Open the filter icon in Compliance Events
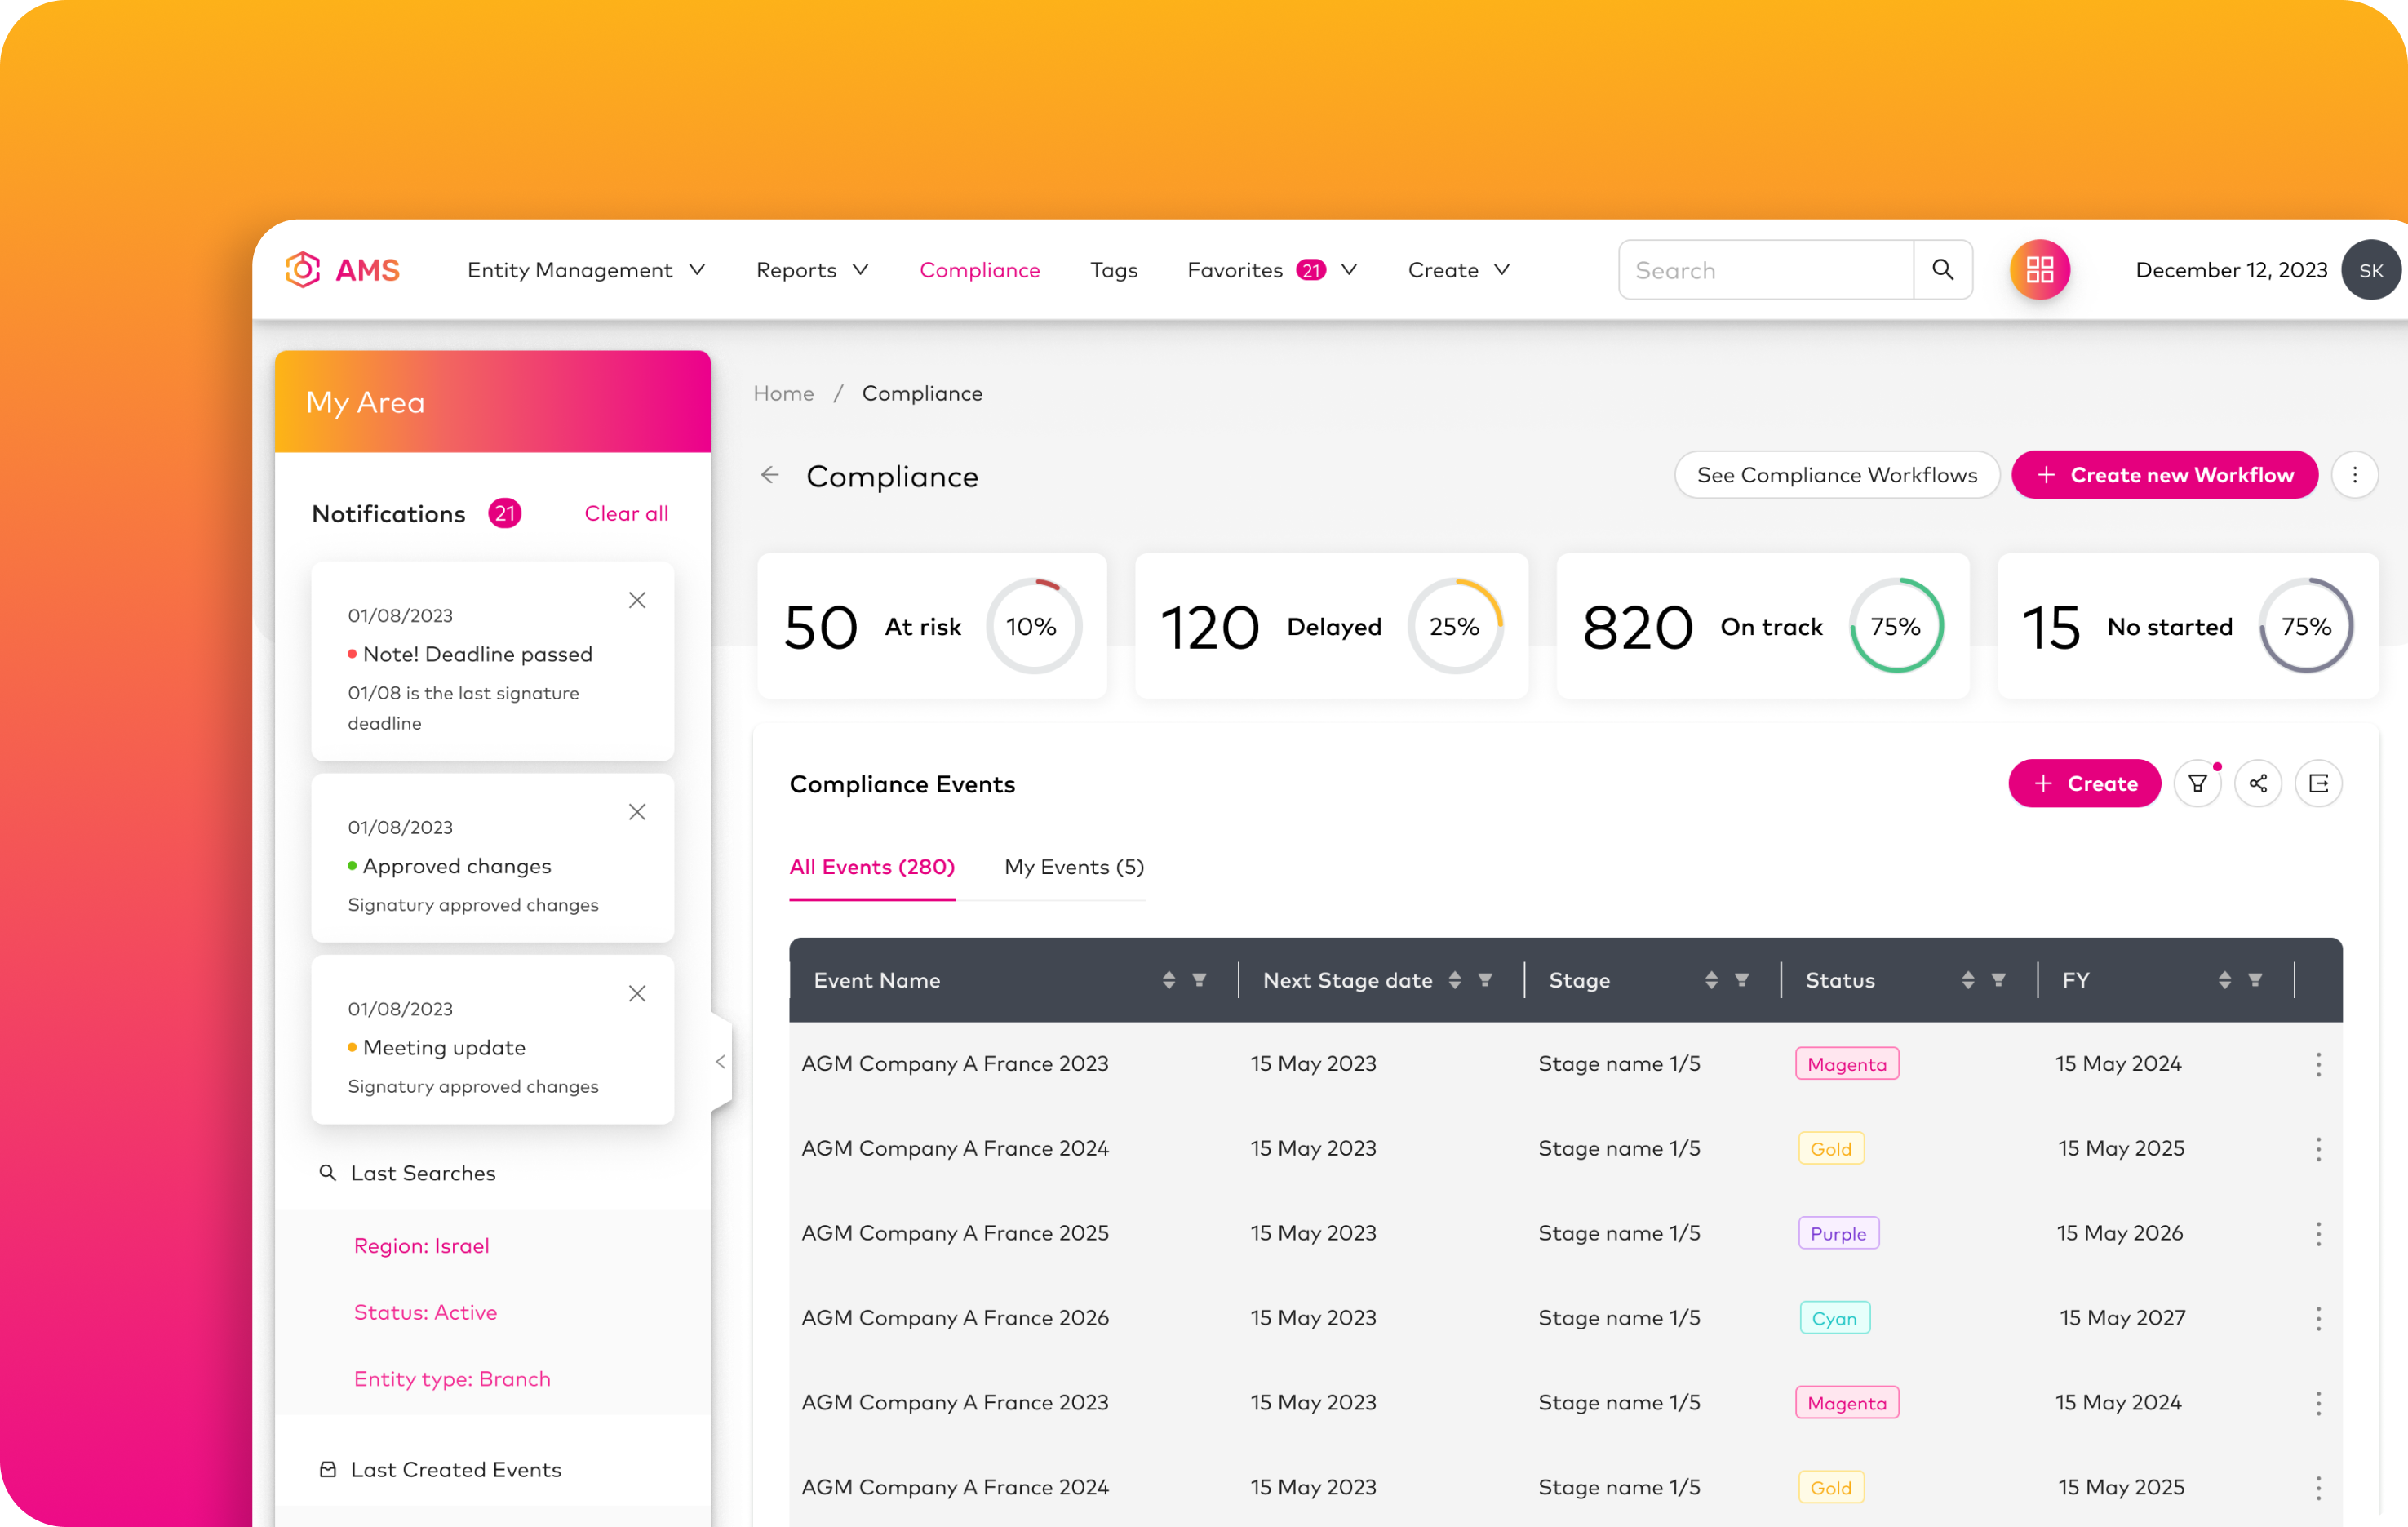The width and height of the screenshot is (2408, 1527). [x=2197, y=784]
